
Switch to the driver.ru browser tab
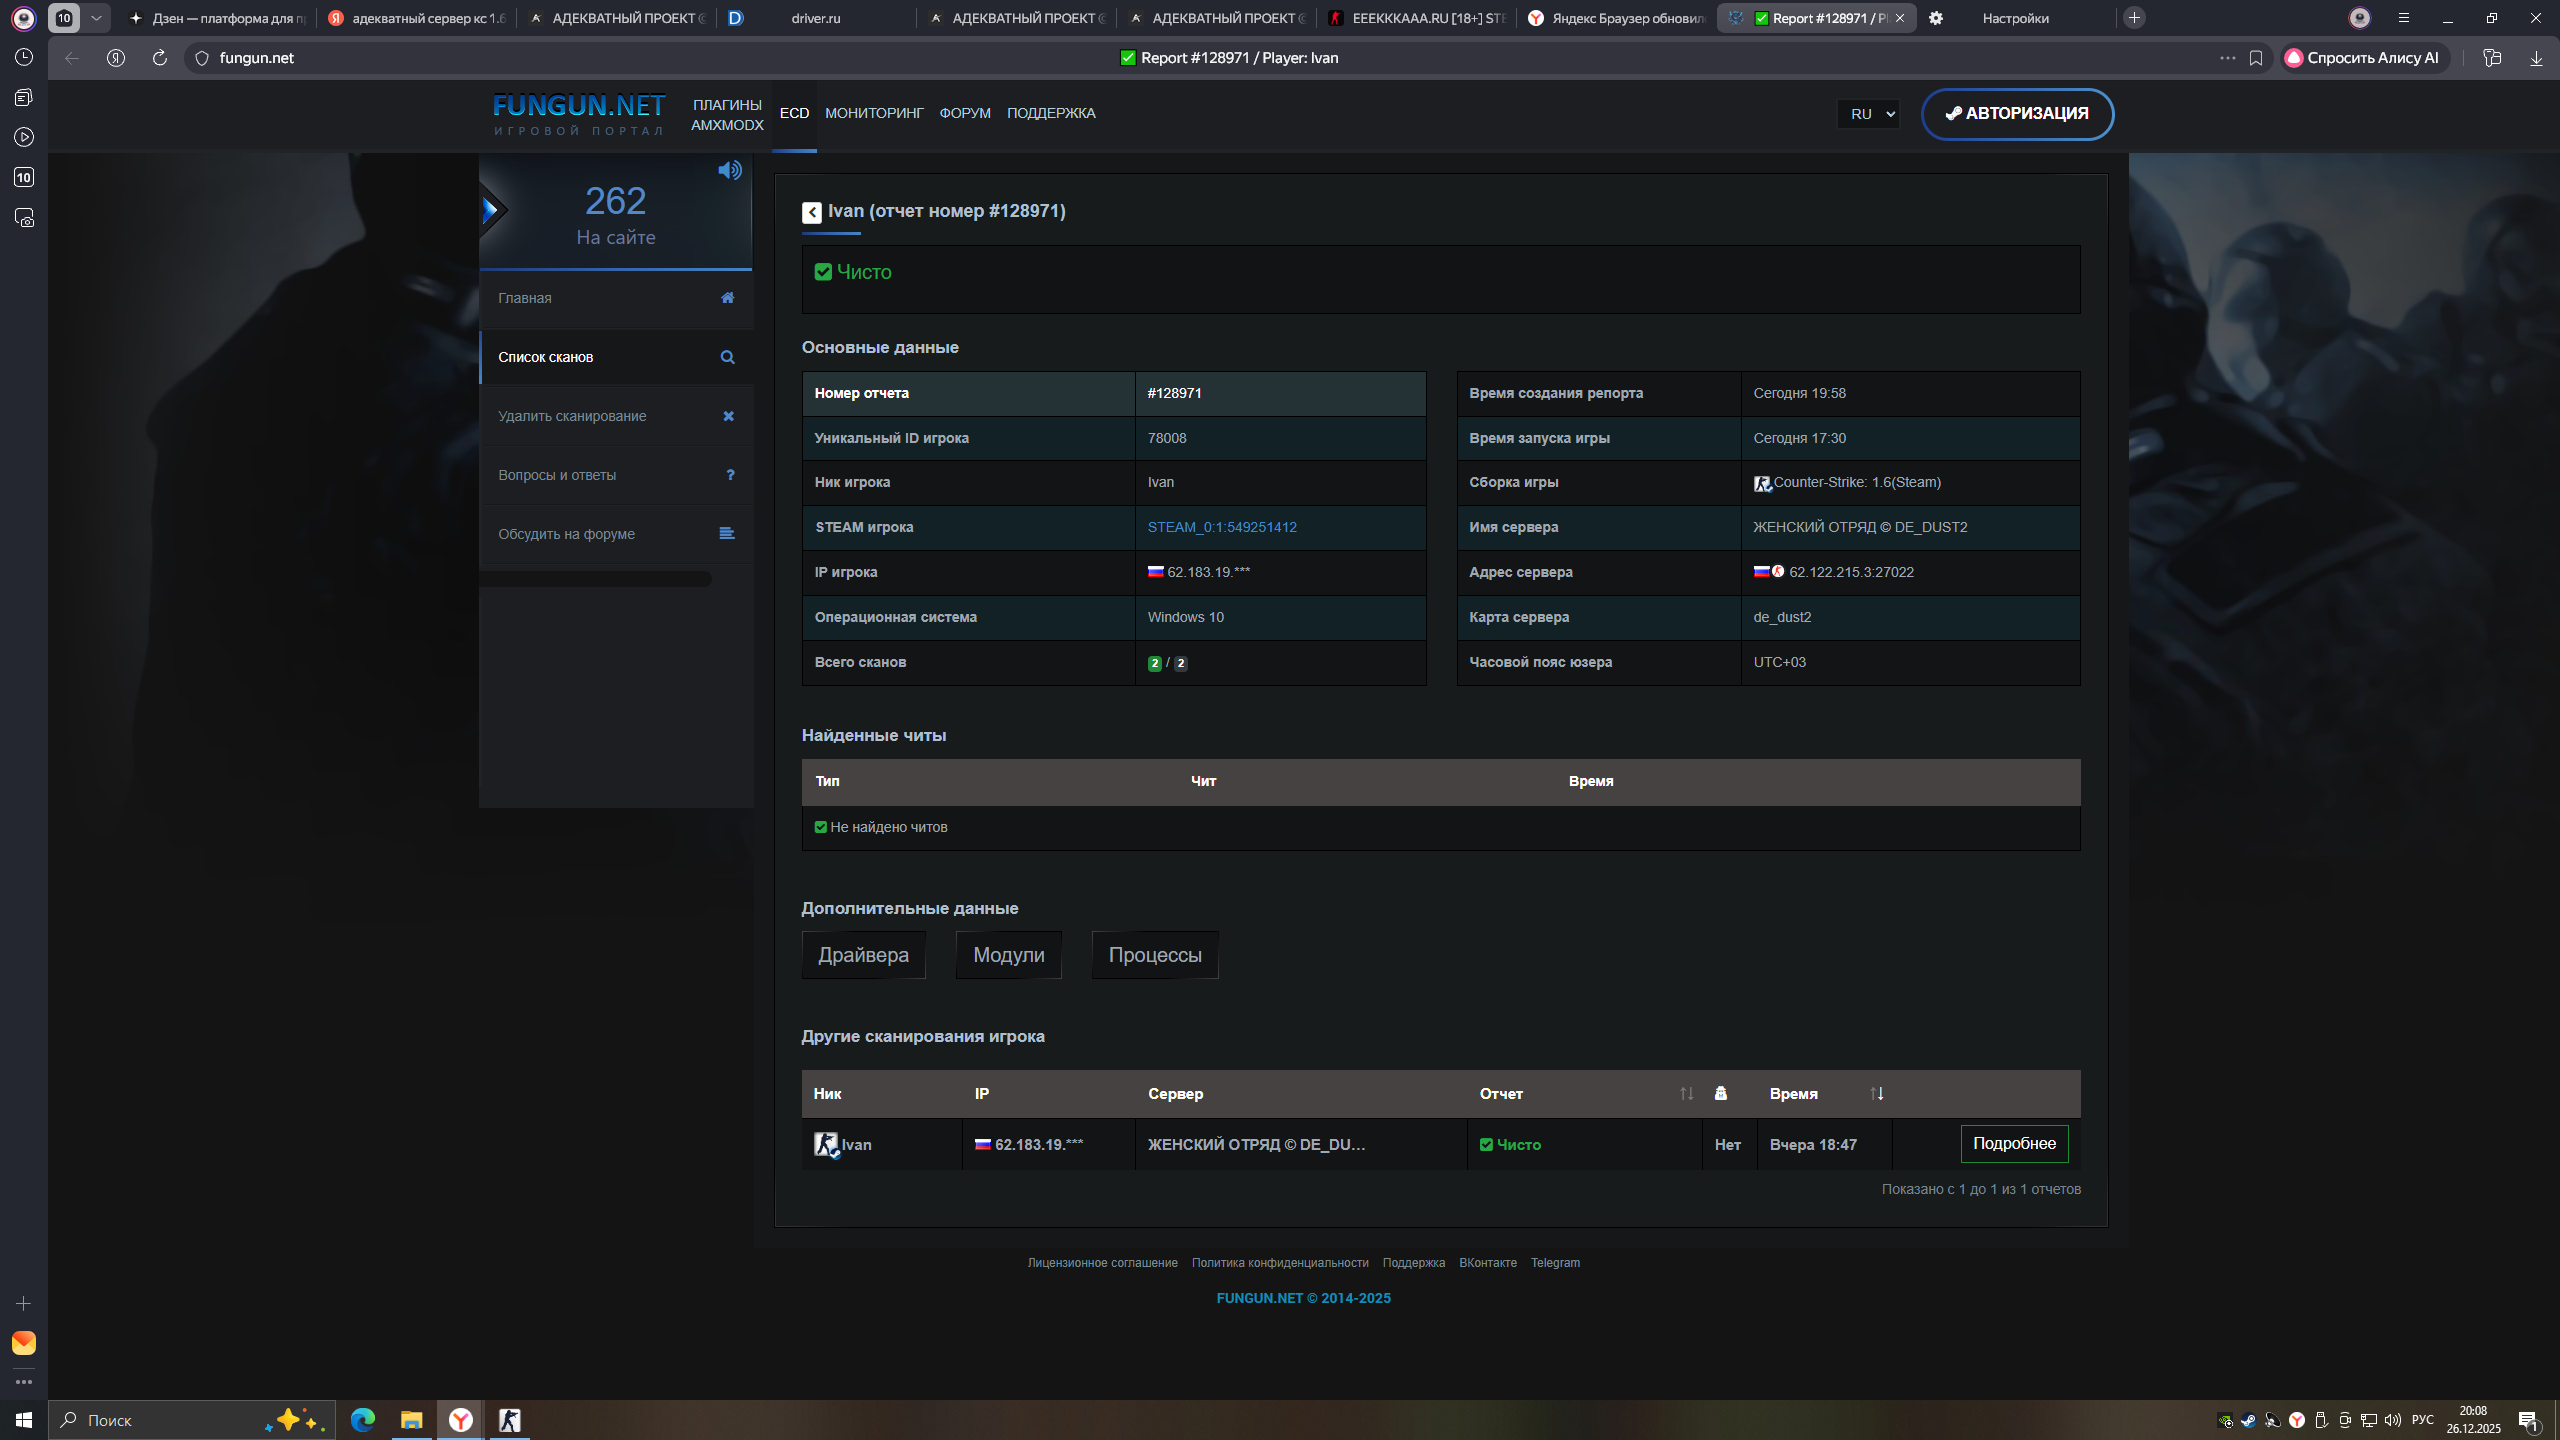tap(815, 18)
